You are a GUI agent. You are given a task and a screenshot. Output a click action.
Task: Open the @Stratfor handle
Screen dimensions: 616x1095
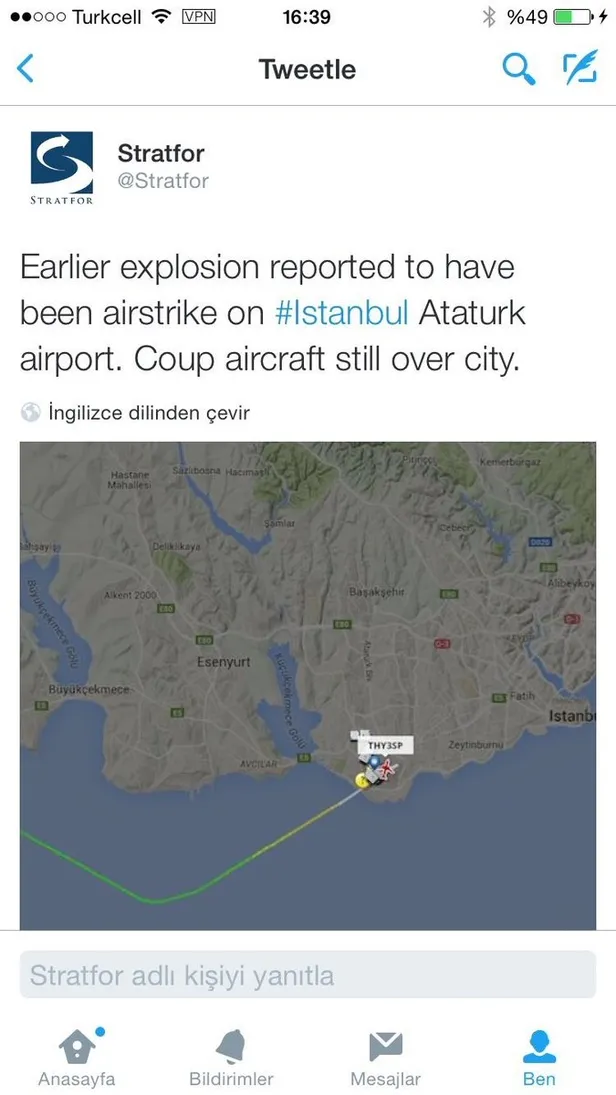[x=163, y=181]
